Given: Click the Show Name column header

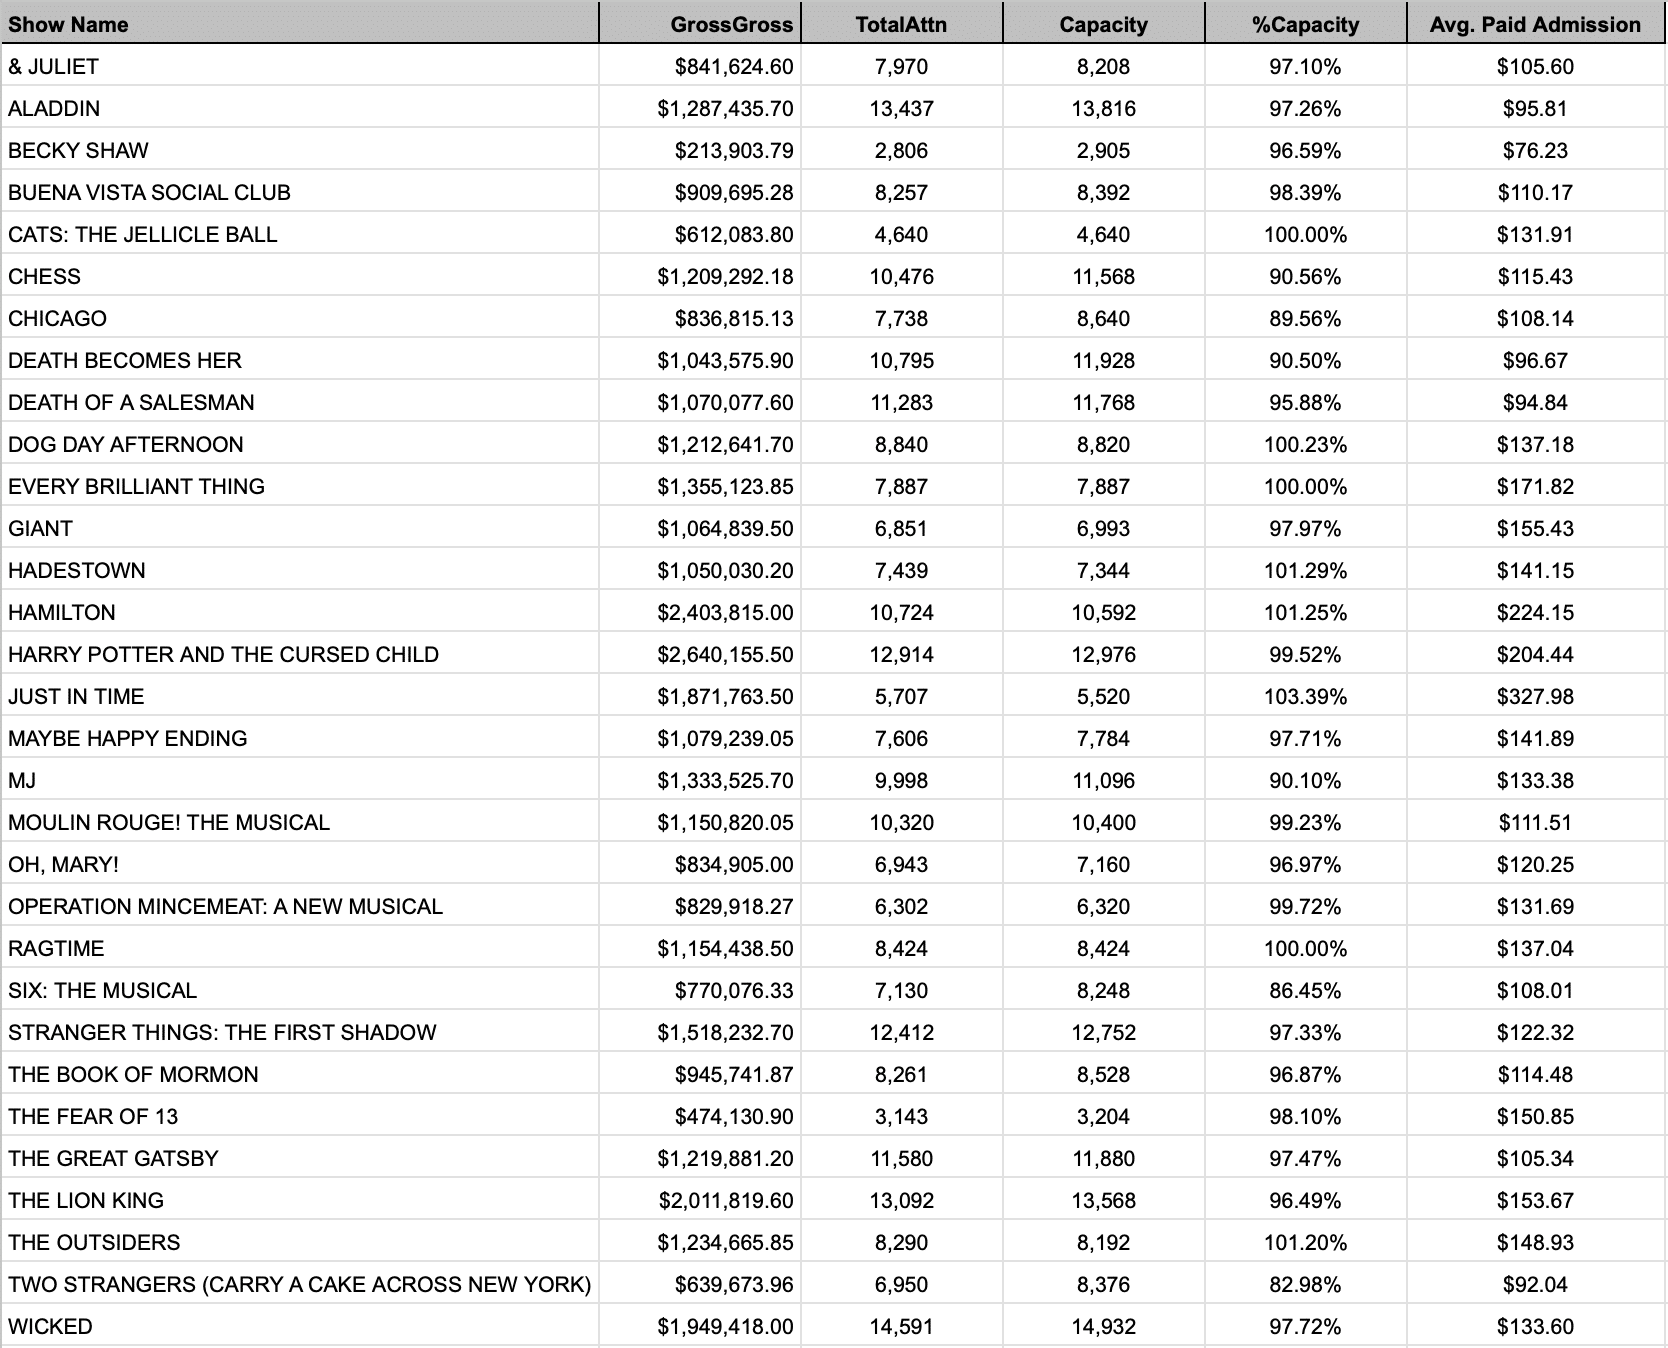Looking at the screenshot, I should pyautogui.click(x=68, y=25).
